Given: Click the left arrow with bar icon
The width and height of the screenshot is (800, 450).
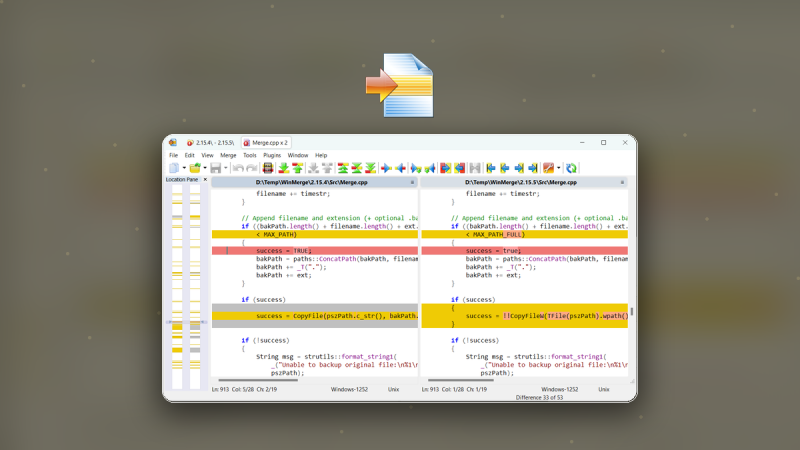Looking at the screenshot, I should (491, 168).
